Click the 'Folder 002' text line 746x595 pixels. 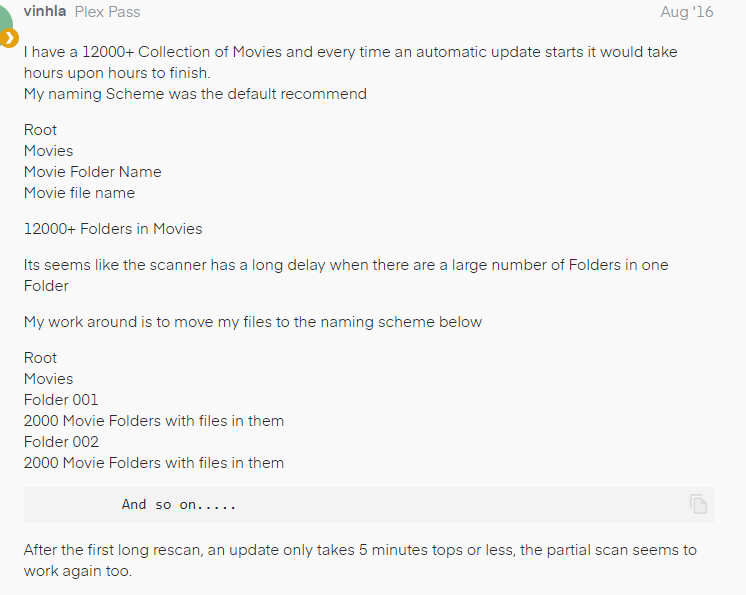(x=61, y=442)
